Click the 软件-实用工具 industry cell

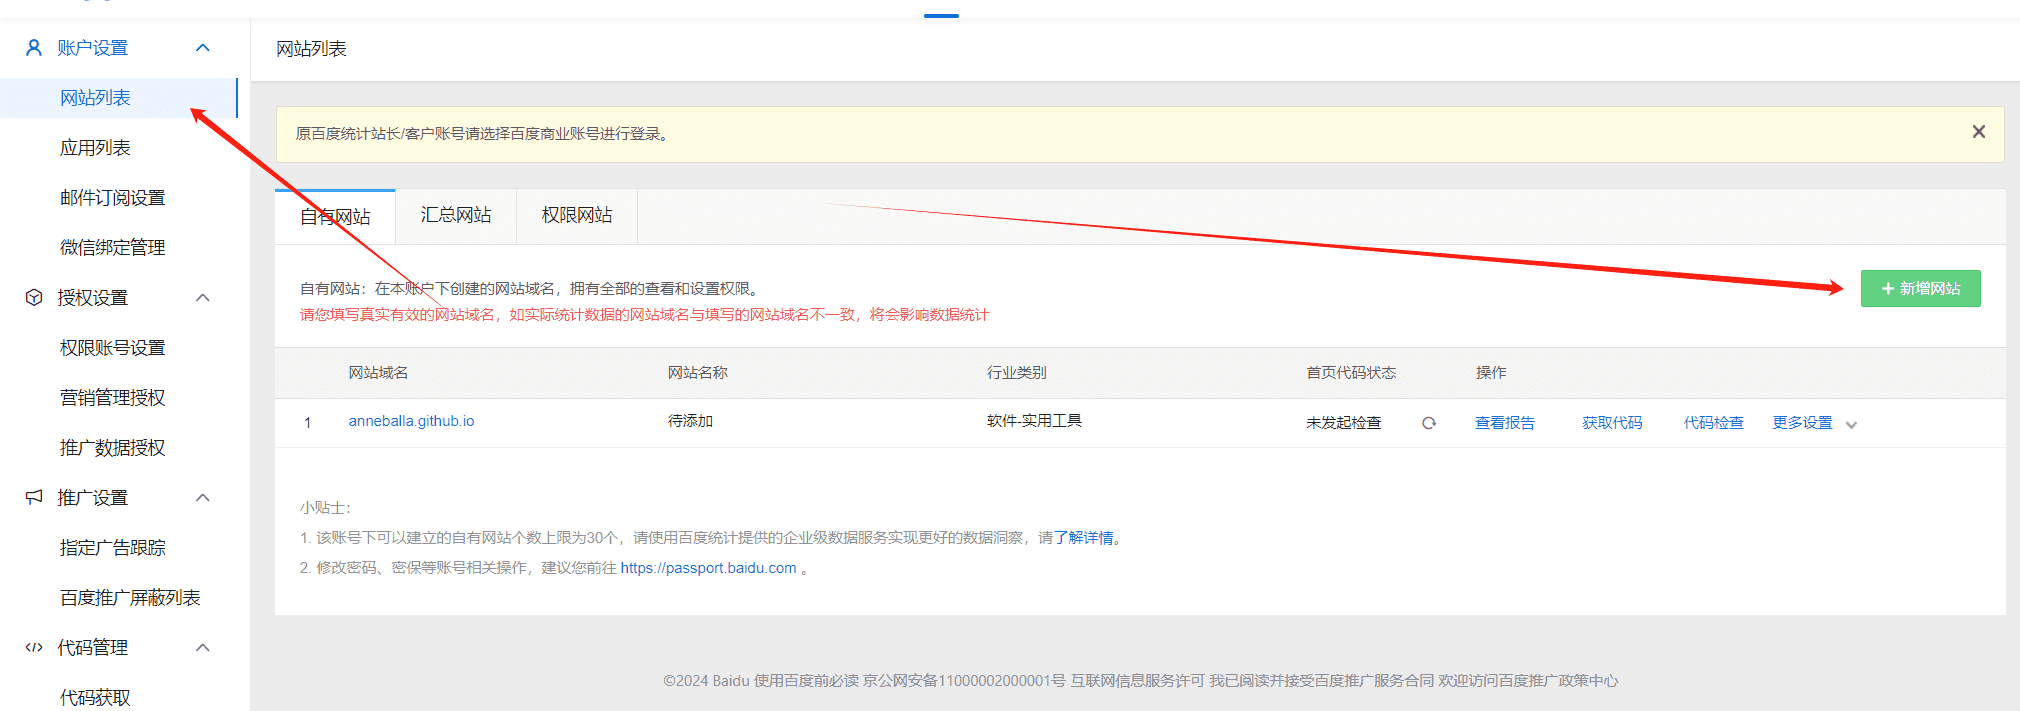[1034, 421]
